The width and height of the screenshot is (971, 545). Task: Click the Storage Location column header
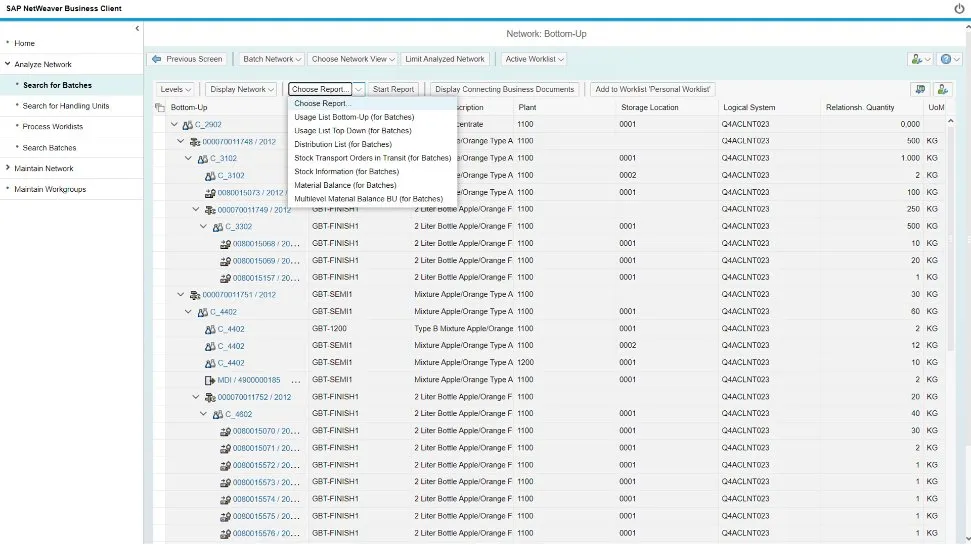(x=650, y=107)
